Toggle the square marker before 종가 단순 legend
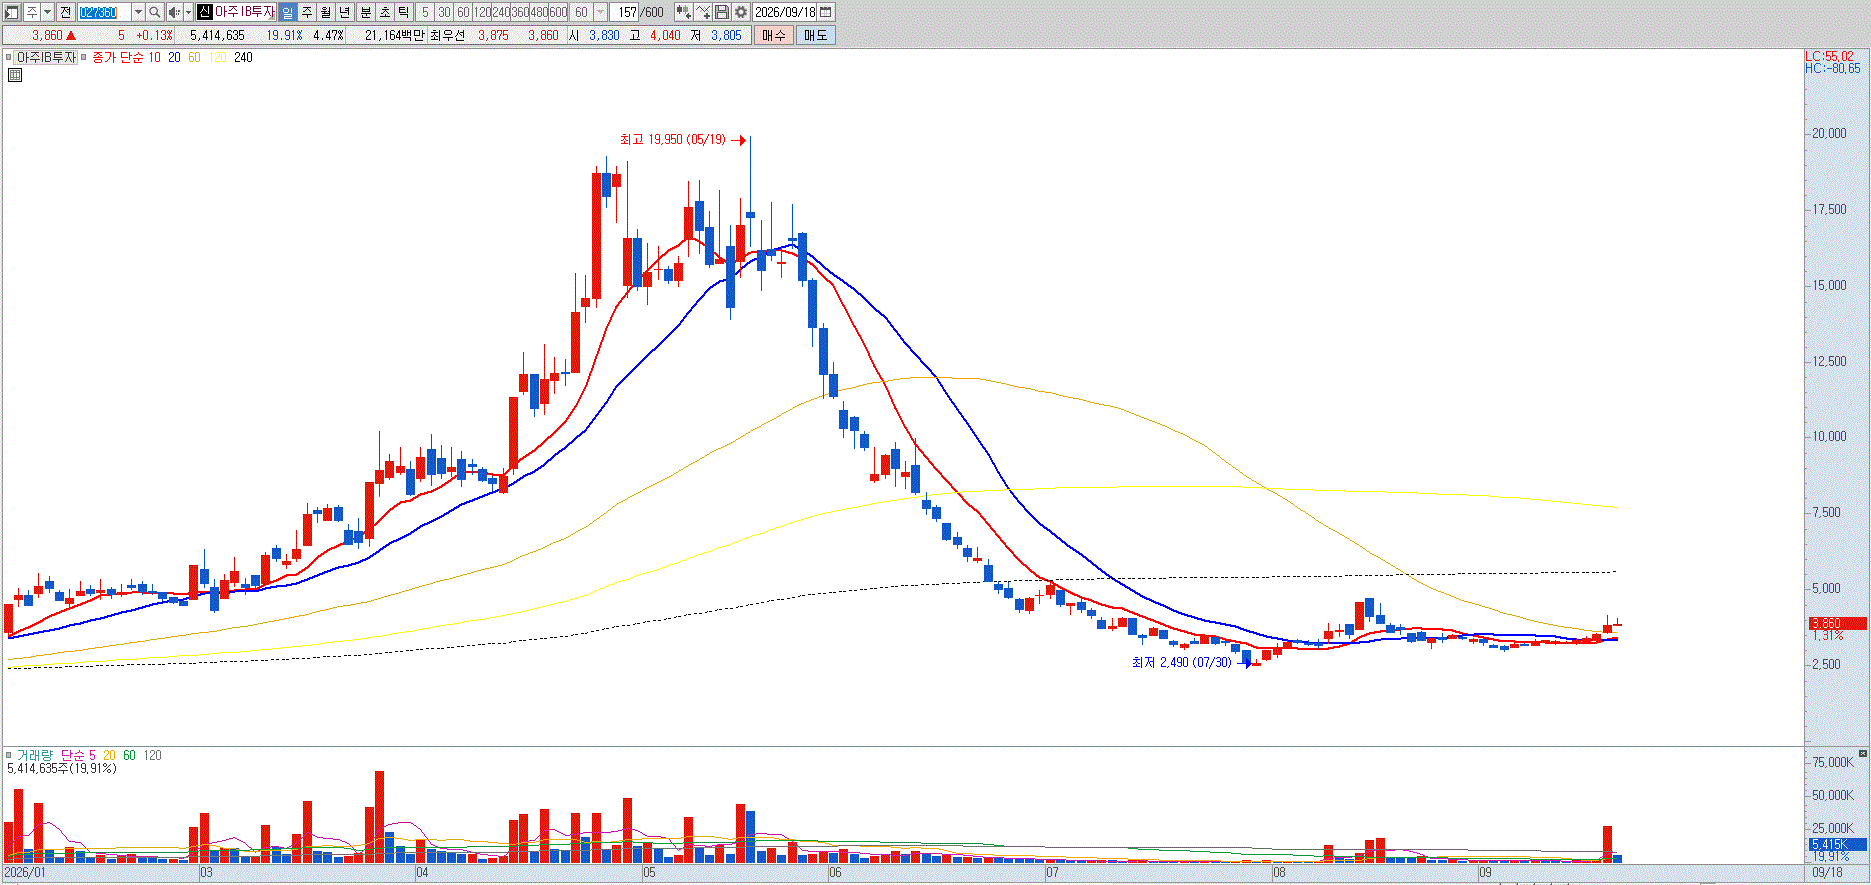The height and width of the screenshot is (885, 1871). (84, 57)
